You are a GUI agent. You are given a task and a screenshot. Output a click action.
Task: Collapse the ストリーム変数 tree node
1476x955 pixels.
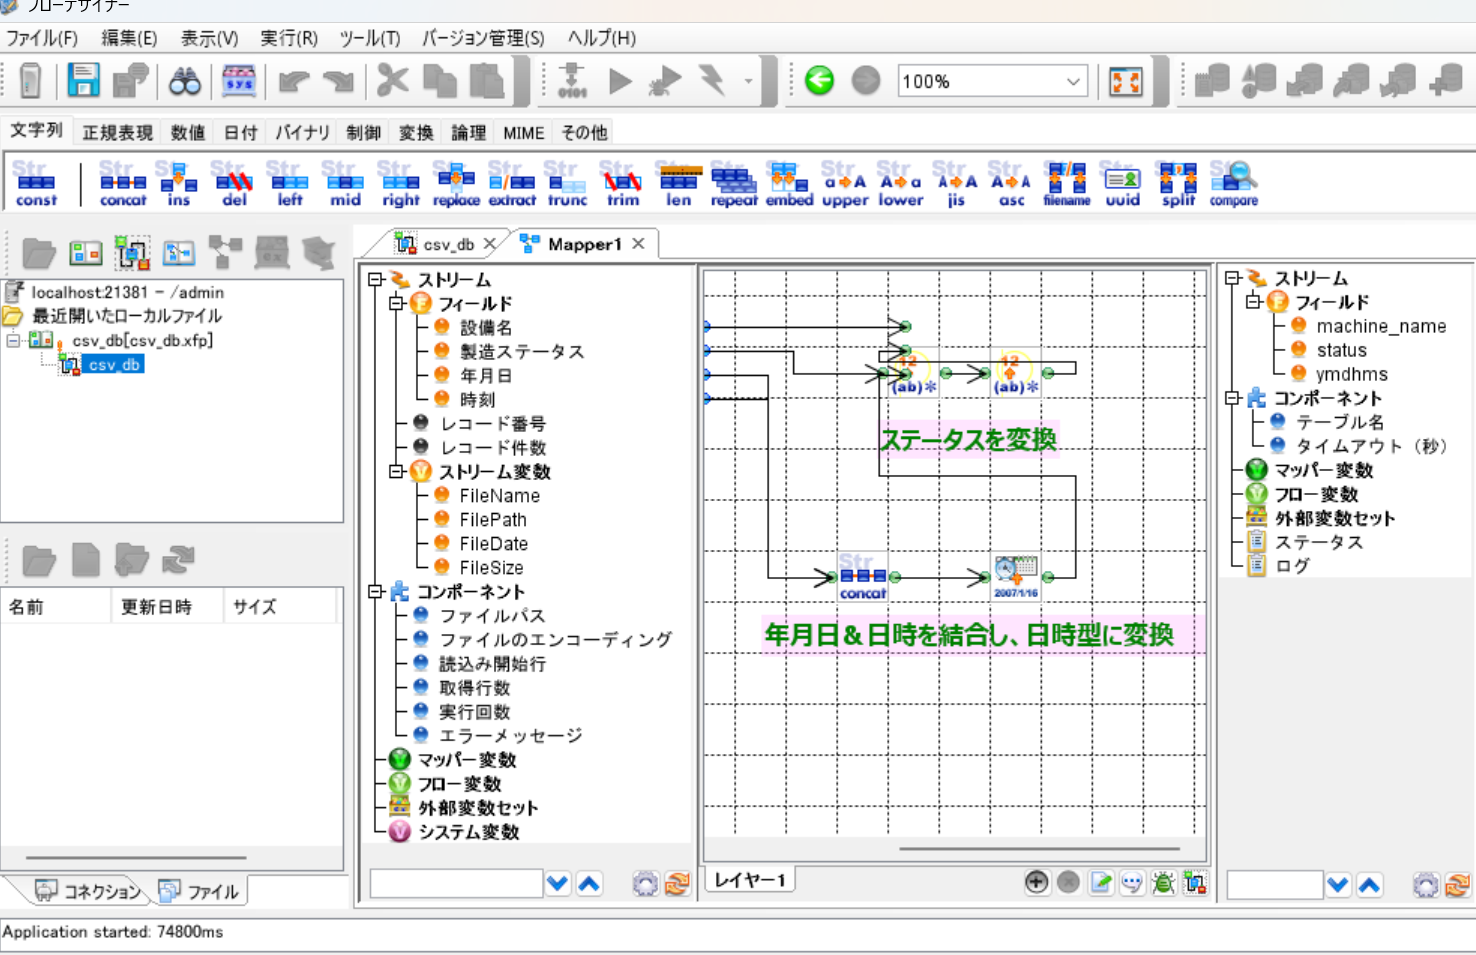pos(397,471)
